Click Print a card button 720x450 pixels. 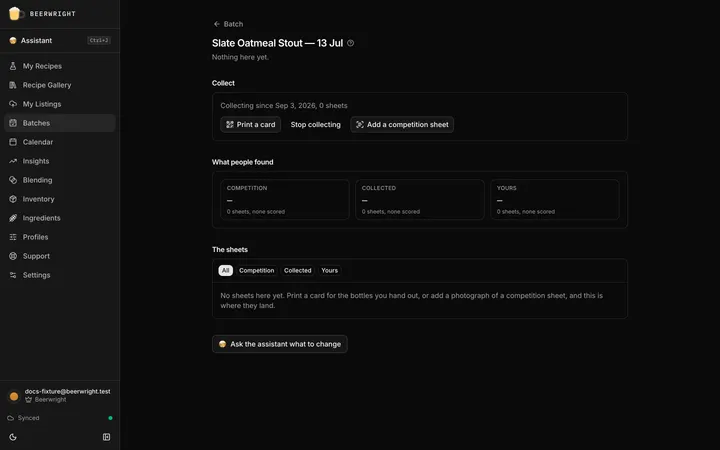(x=250, y=124)
